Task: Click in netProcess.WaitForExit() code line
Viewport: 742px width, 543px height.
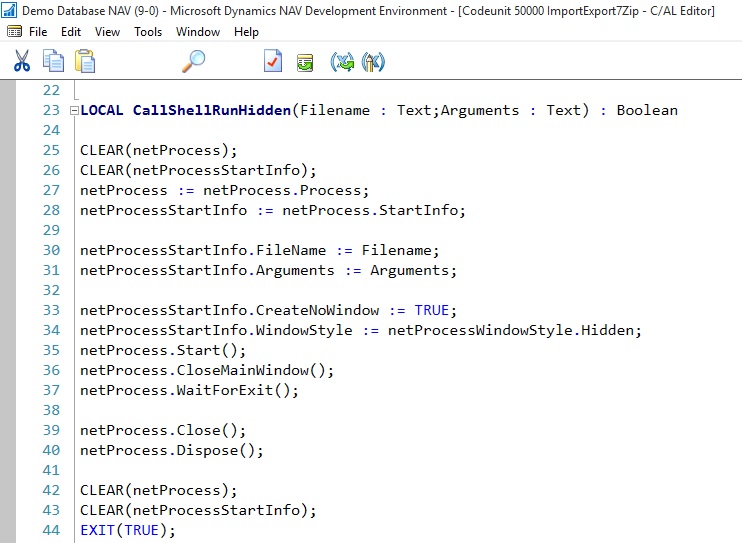Action: tap(189, 390)
